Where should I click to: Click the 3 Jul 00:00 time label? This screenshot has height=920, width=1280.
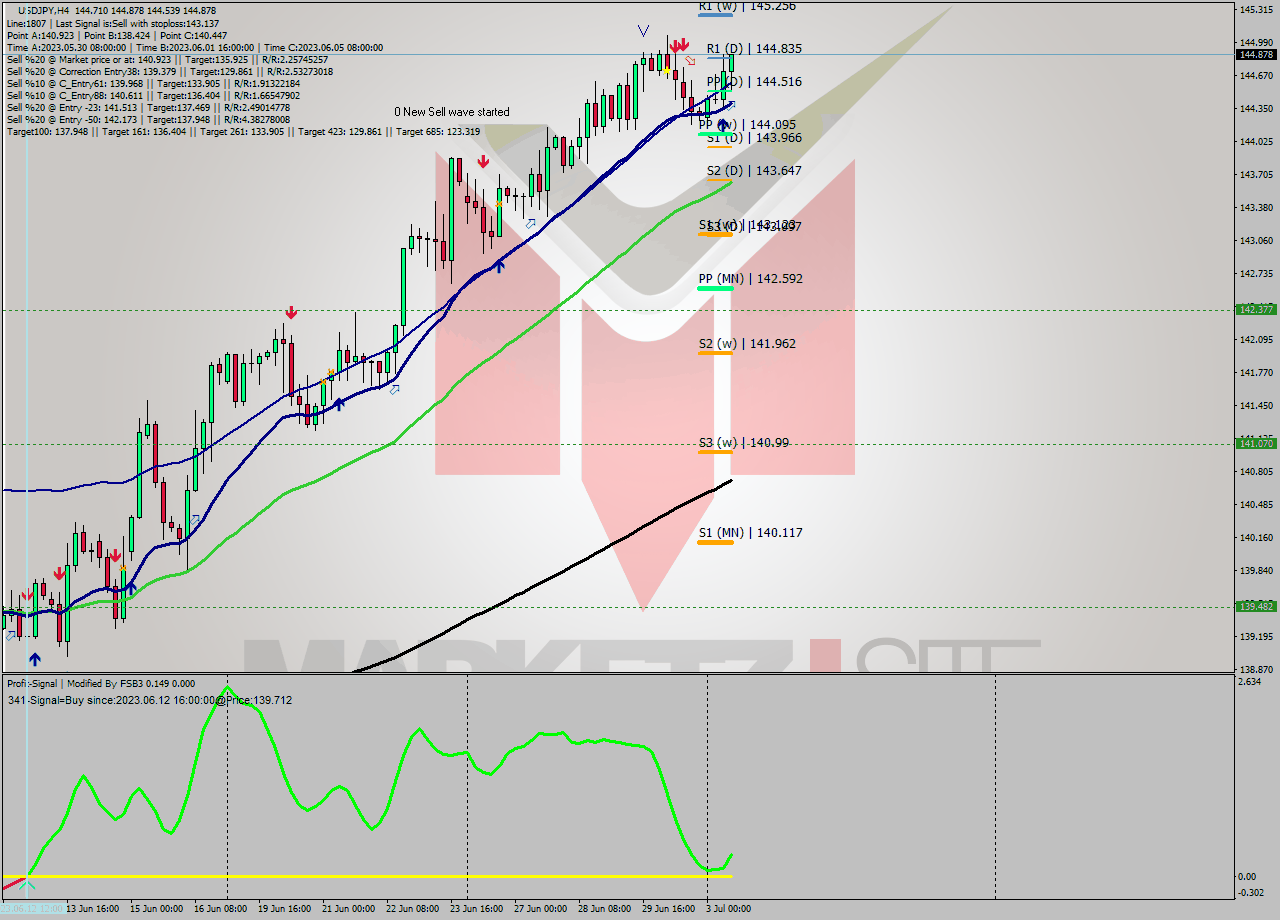click(728, 909)
